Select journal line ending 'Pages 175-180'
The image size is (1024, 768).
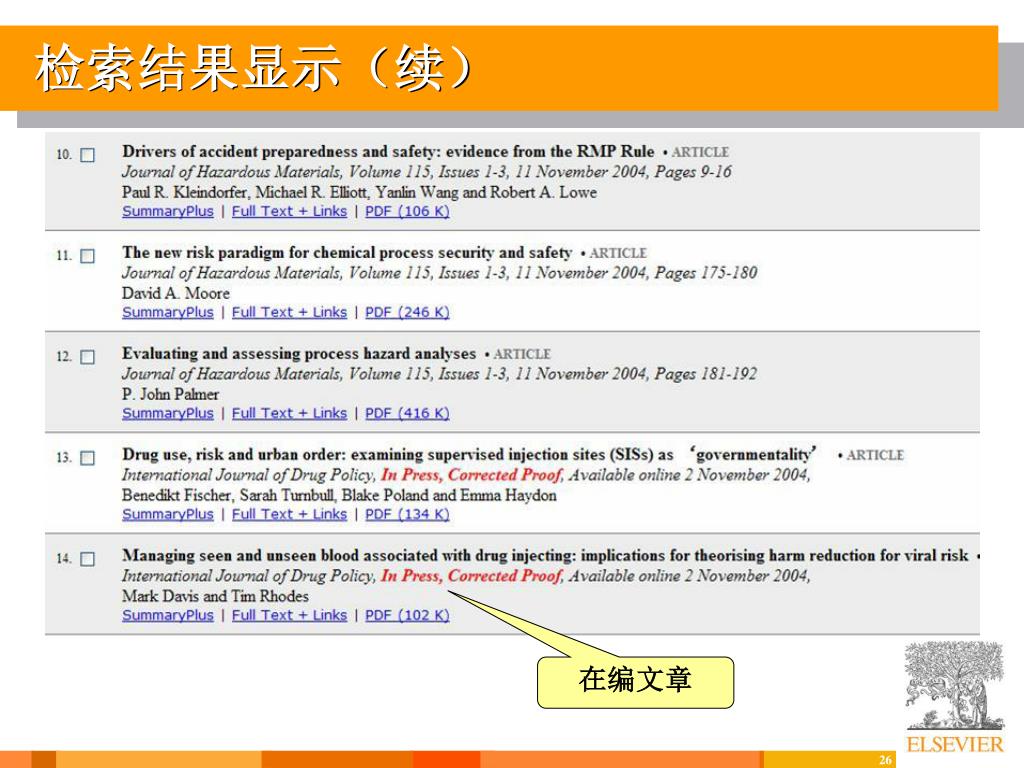[x=440, y=273]
